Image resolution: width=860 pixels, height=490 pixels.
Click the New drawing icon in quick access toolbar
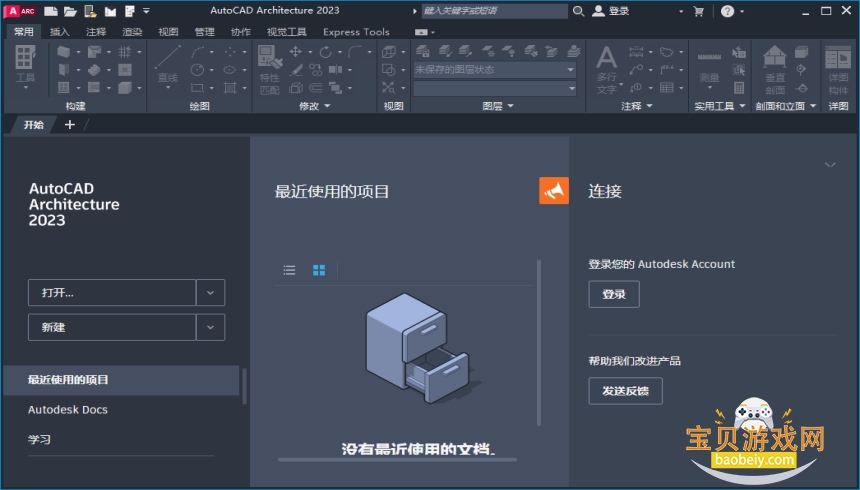(x=50, y=11)
